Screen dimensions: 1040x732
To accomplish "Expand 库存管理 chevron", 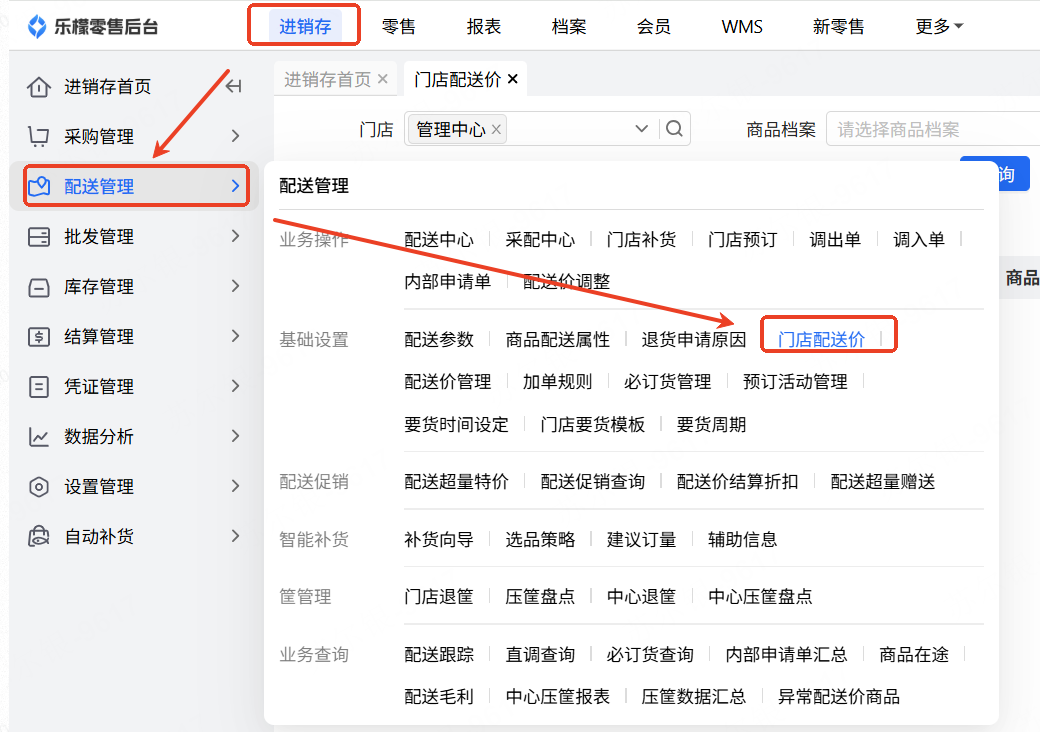I will pyautogui.click(x=235, y=286).
